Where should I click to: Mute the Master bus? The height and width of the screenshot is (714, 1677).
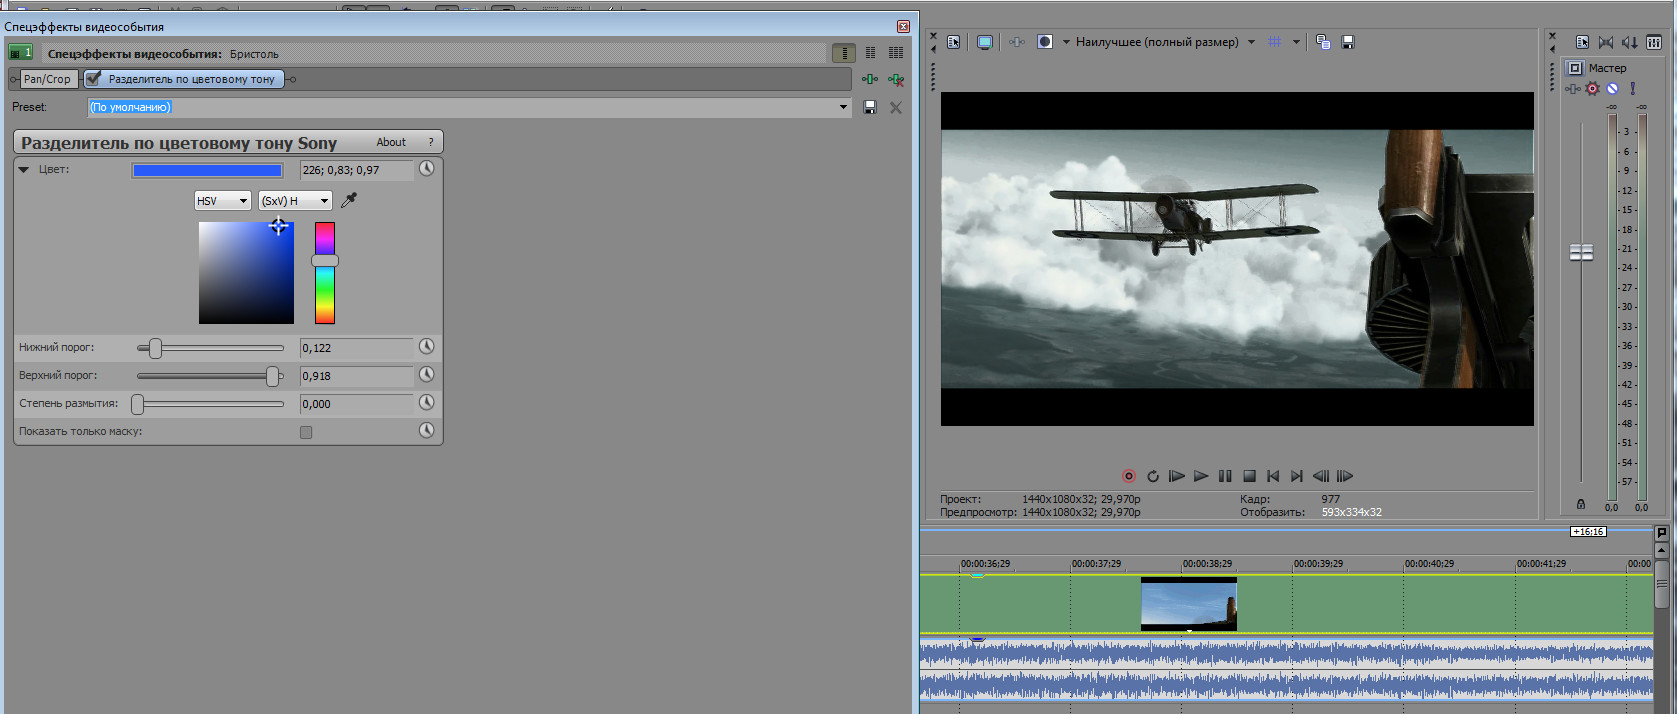[x=1612, y=89]
